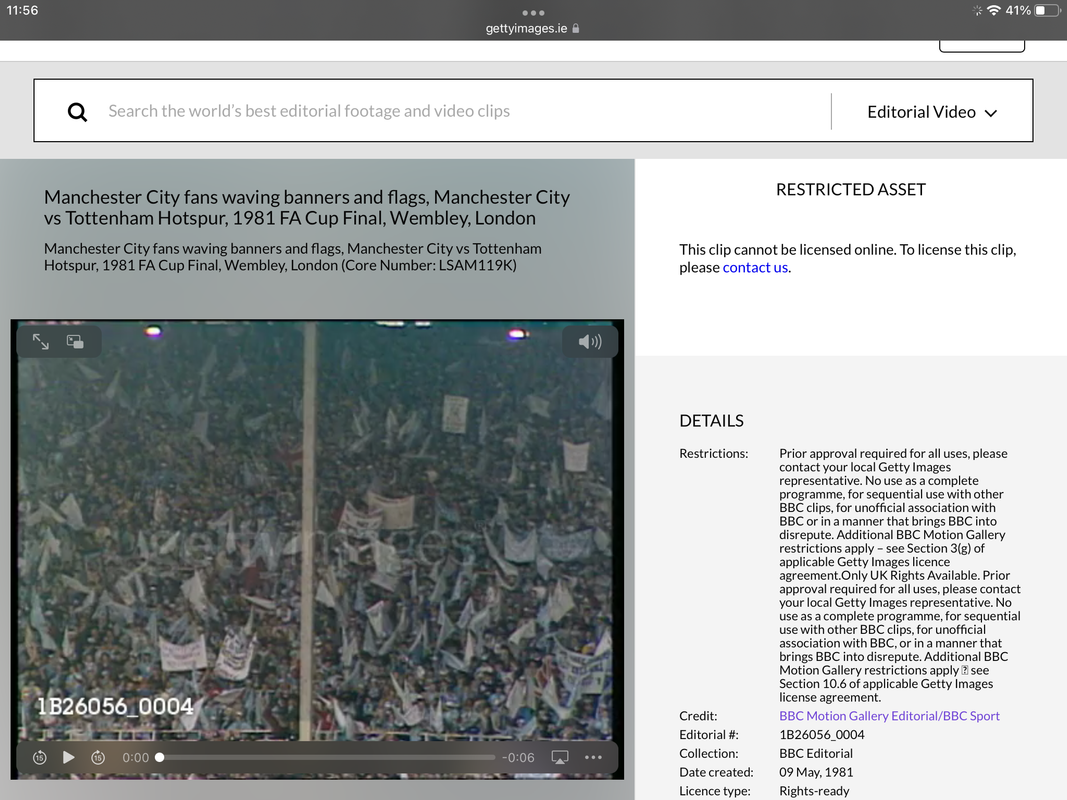Rewind video 15 seconds
This screenshot has width=1067, height=800.
39,757
